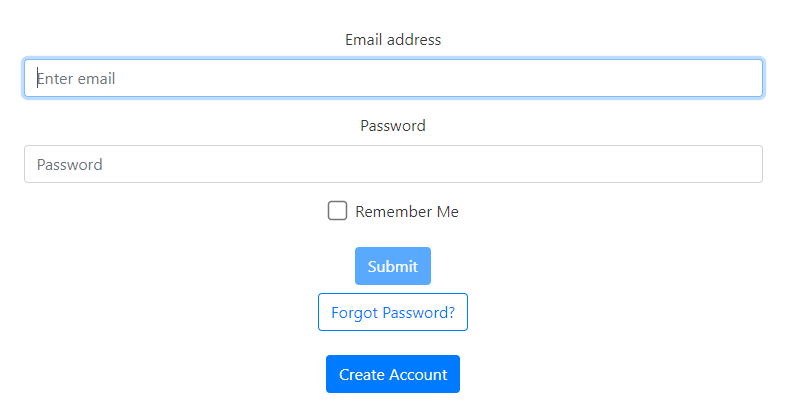This screenshot has height=414, width=785.
Task: Place cursor in the password text box
Action: pos(393,164)
